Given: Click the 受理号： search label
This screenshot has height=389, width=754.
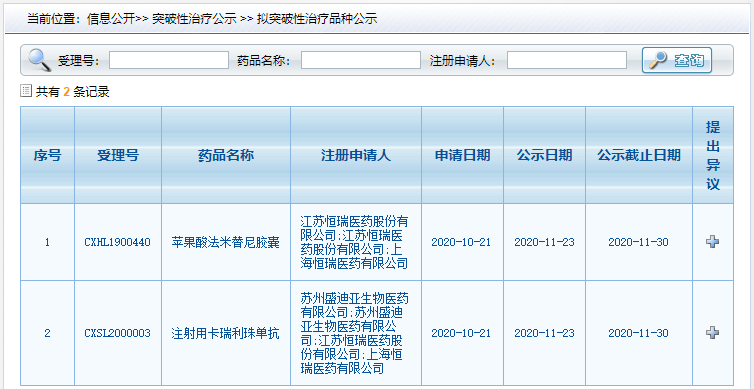Looking at the screenshot, I should click(x=79, y=61).
